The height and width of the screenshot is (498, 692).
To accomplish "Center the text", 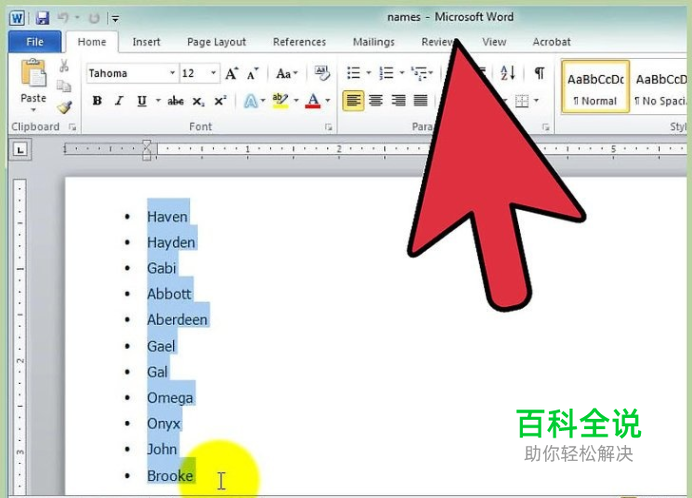I will pos(376,101).
